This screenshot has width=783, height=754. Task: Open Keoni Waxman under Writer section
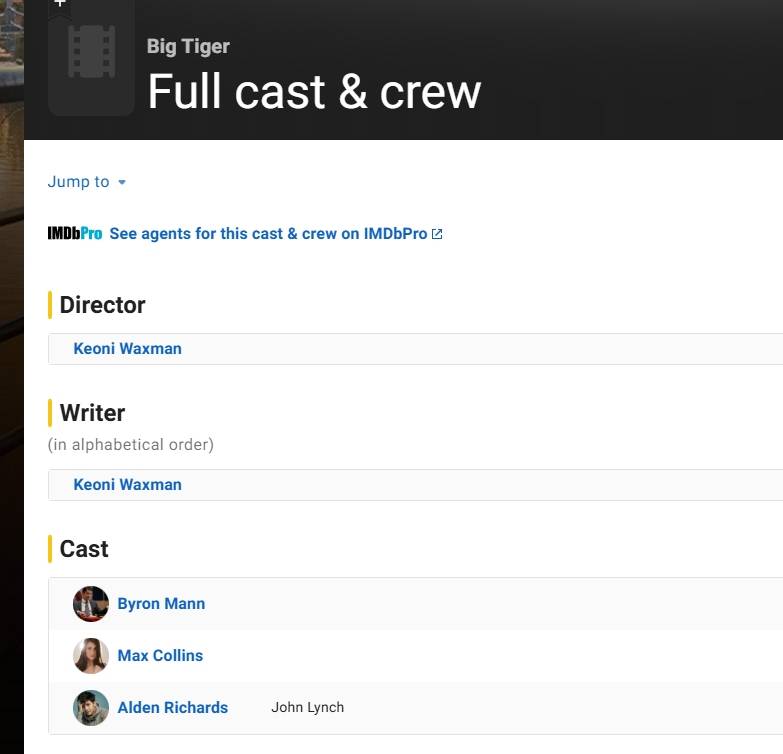coord(127,485)
